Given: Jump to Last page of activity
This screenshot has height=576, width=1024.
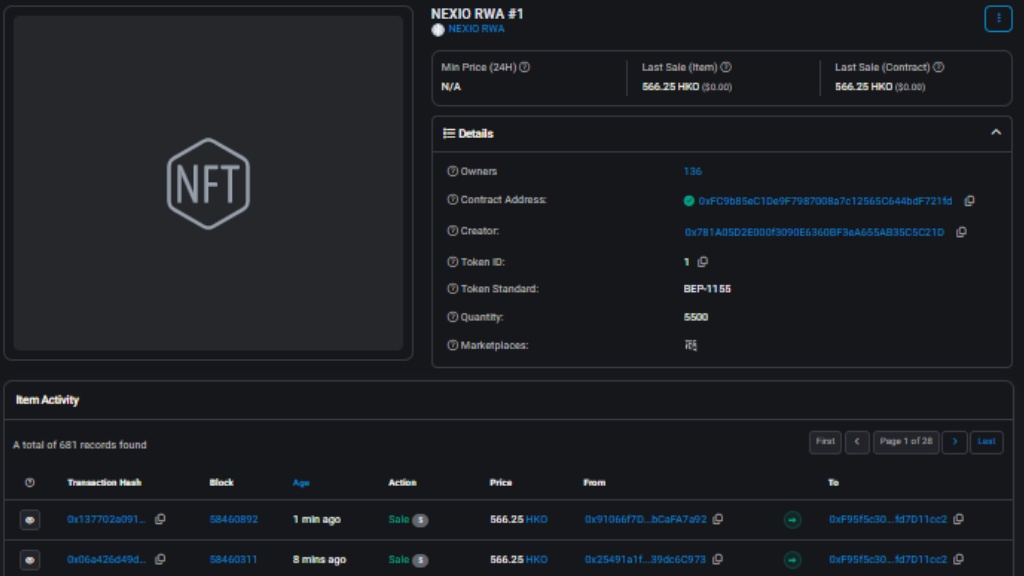Looking at the screenshot, I should [x=986, y=442].
